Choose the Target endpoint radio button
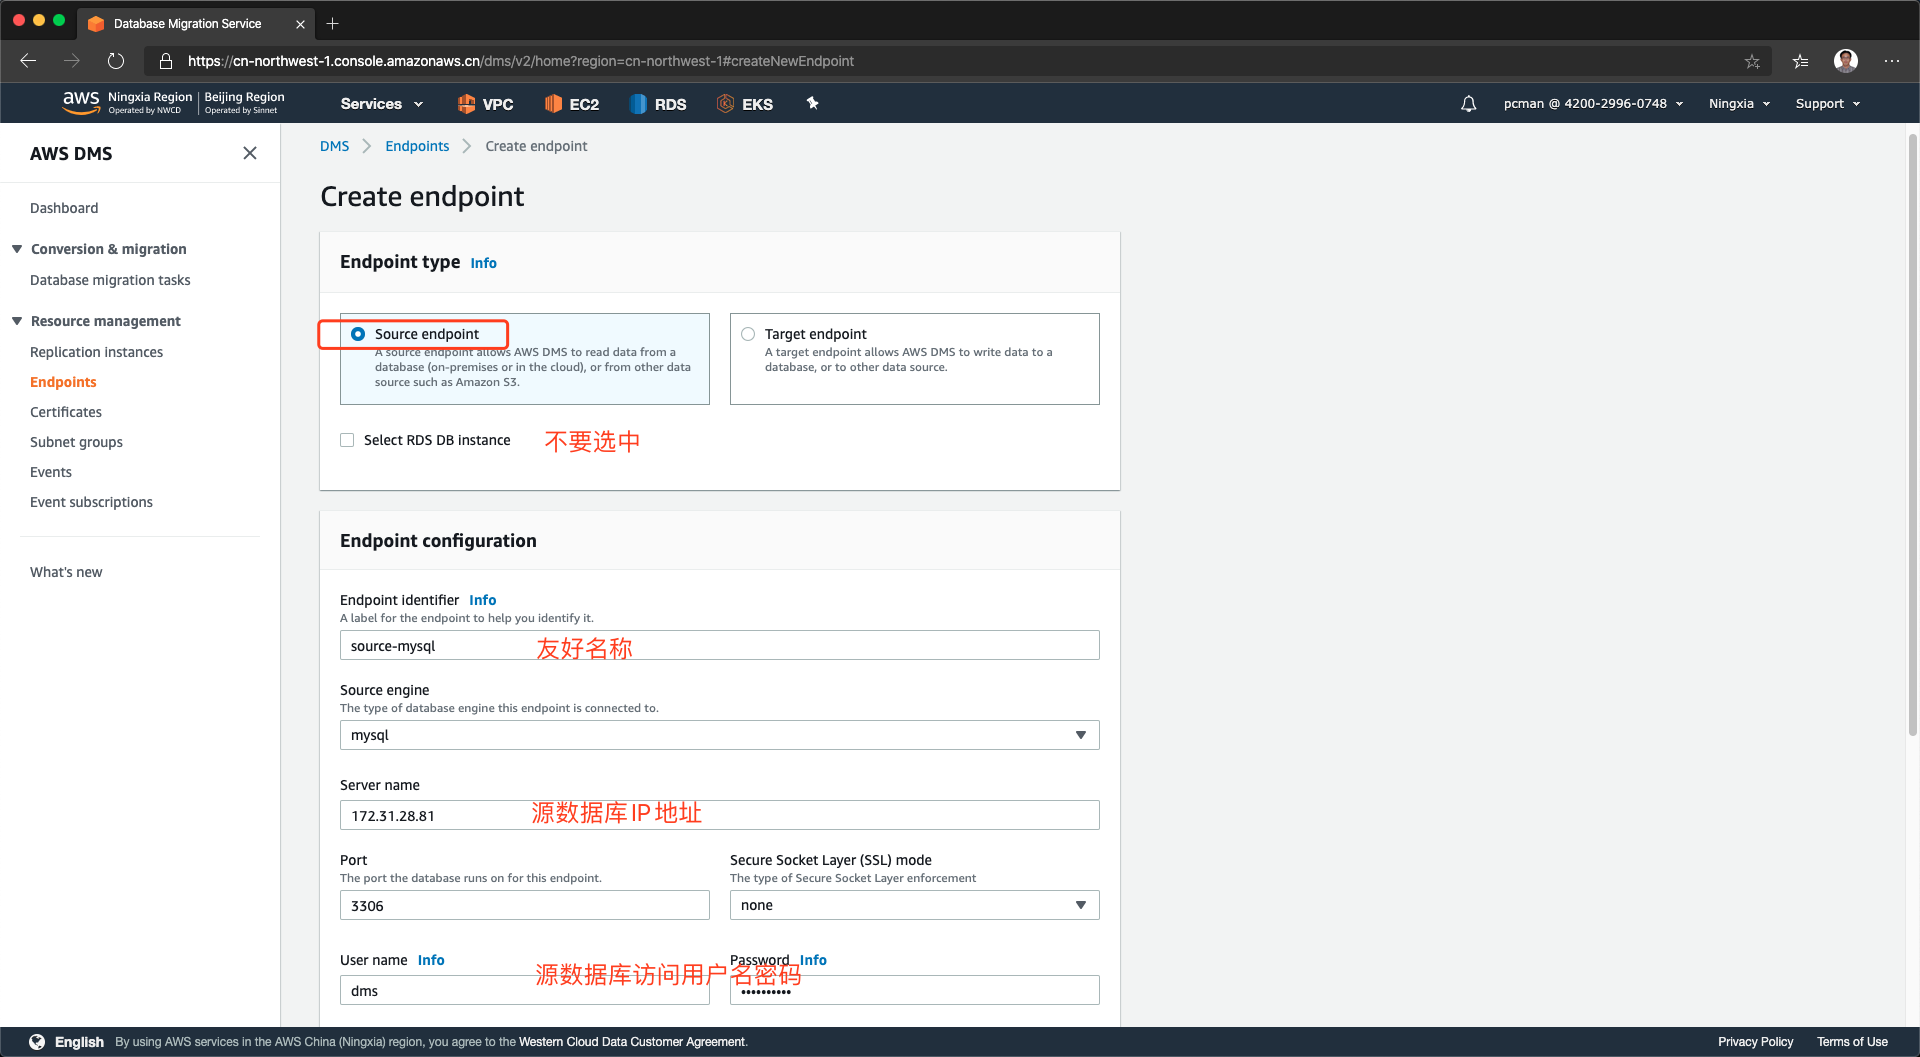This screenshot has width=1920, height=1057. tap(748, 334)
